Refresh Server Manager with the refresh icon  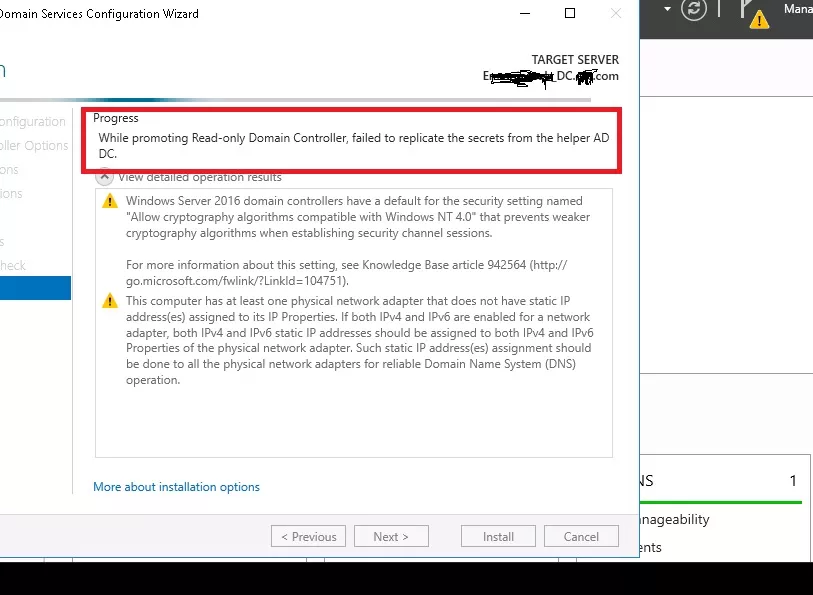click(694, 9)
